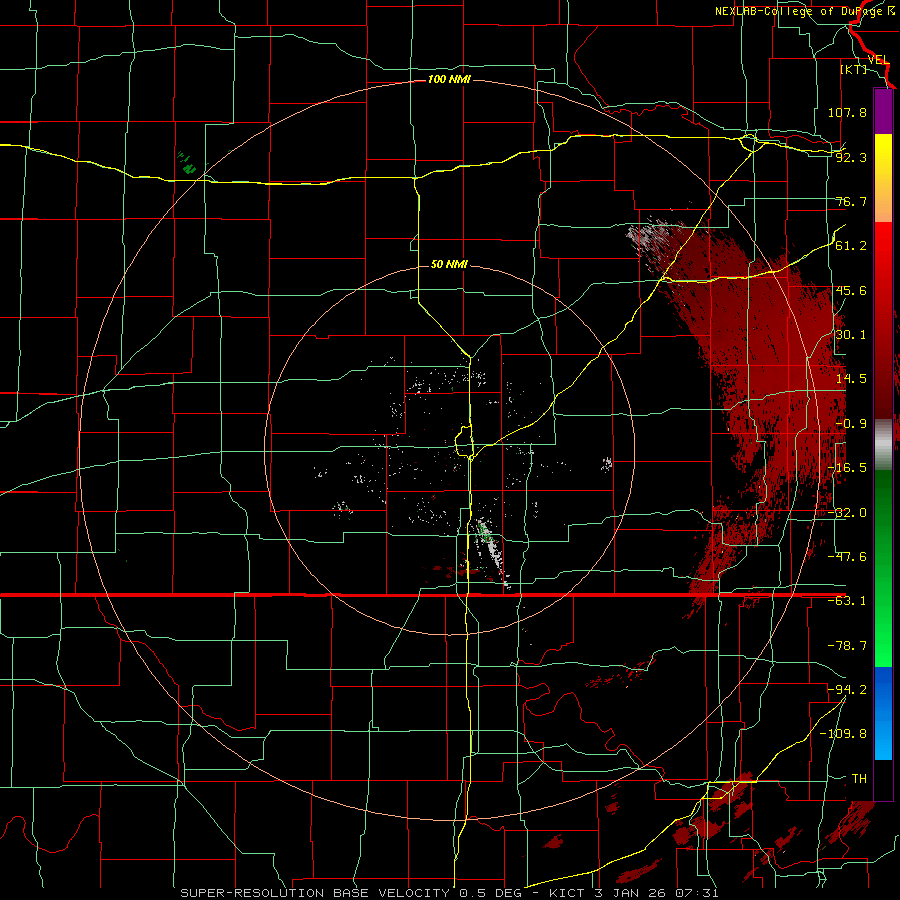Click the 100 NMI range ring label
This screenshot has height=900, width=900.
tap(449, 79)
